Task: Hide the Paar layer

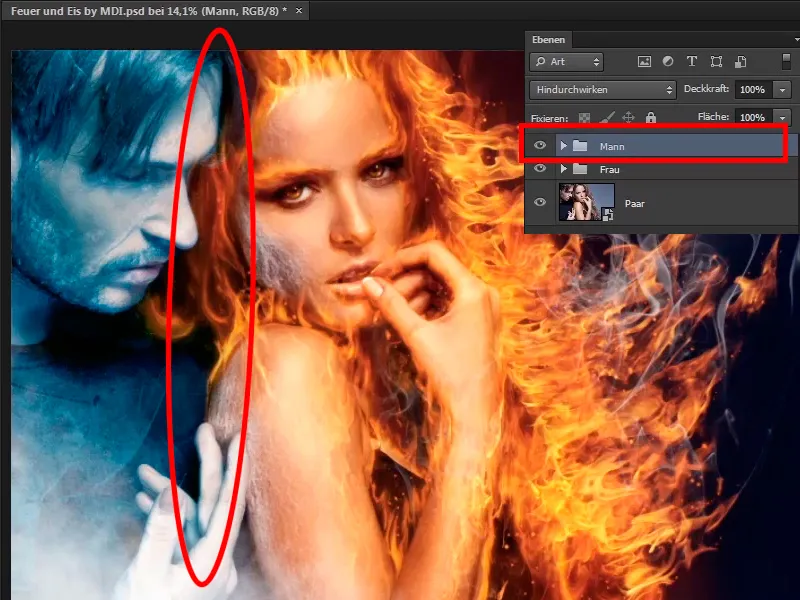Action: (540, 202)
